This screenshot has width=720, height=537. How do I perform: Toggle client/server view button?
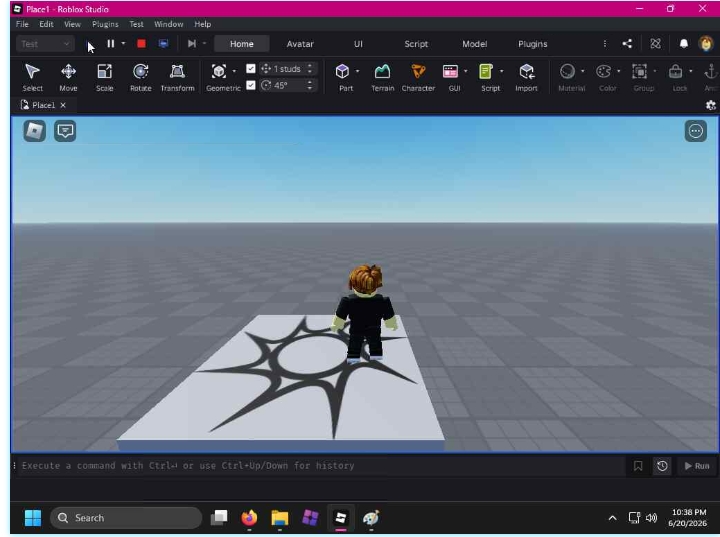click(x=163, y=44)
